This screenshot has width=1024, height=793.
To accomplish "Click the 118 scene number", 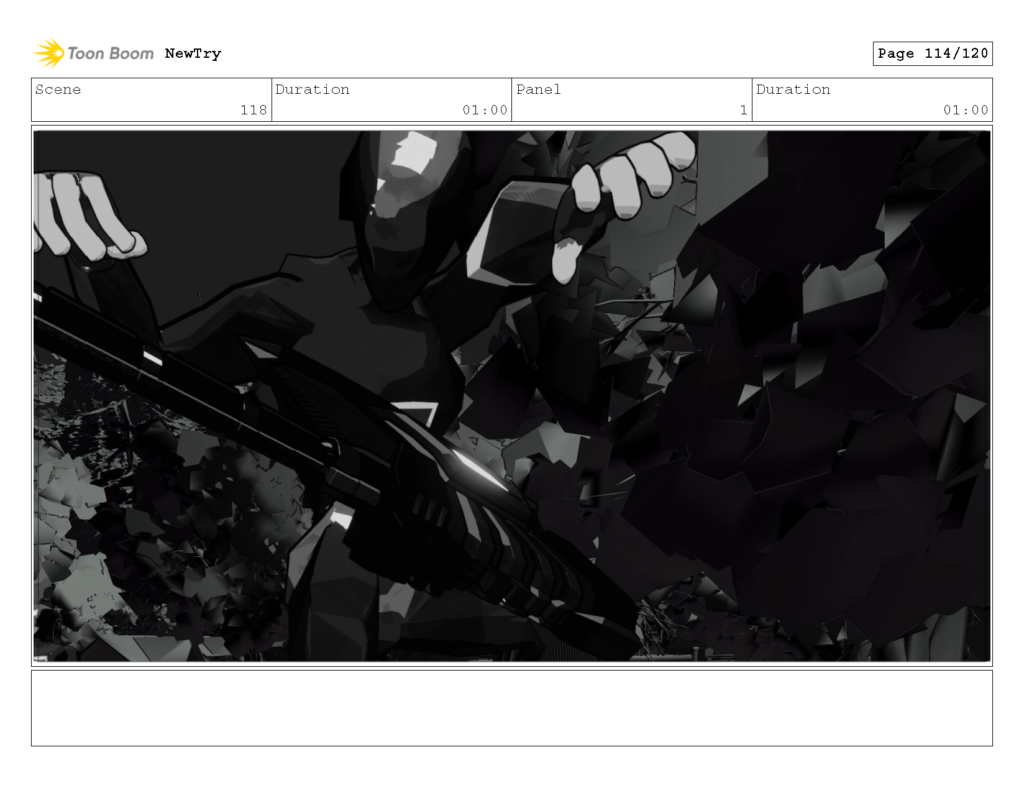I will click(x=259, y=110).
